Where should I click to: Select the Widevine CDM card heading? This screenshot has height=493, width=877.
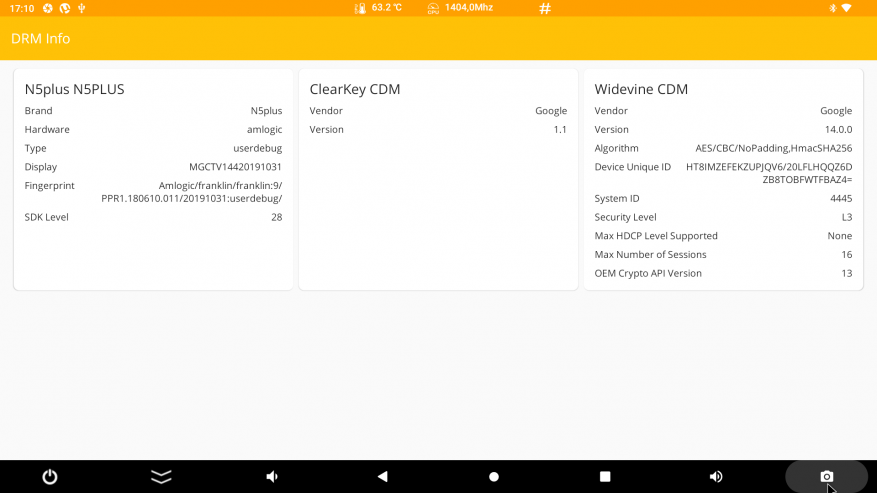coord(641,89)
